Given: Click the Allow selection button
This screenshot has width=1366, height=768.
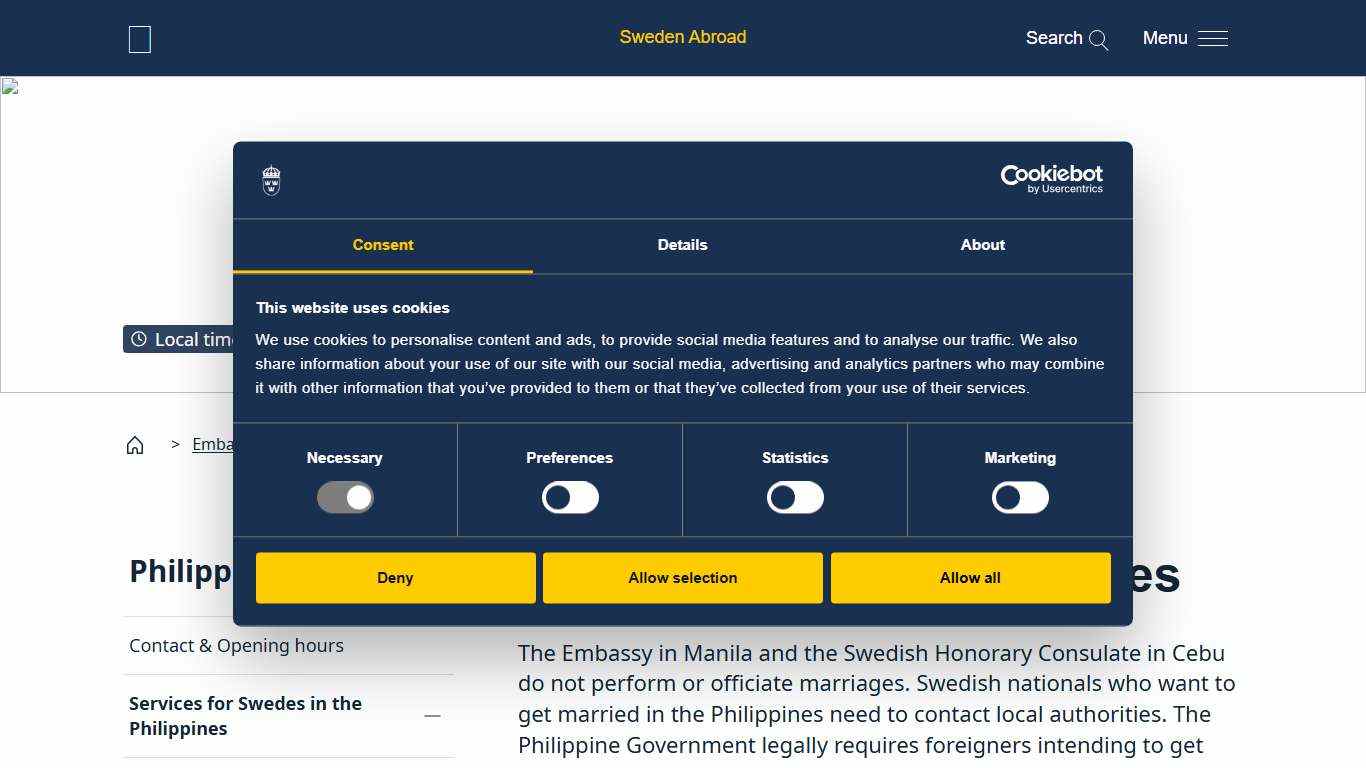Looking at the screenshot, I should (683, 578).
